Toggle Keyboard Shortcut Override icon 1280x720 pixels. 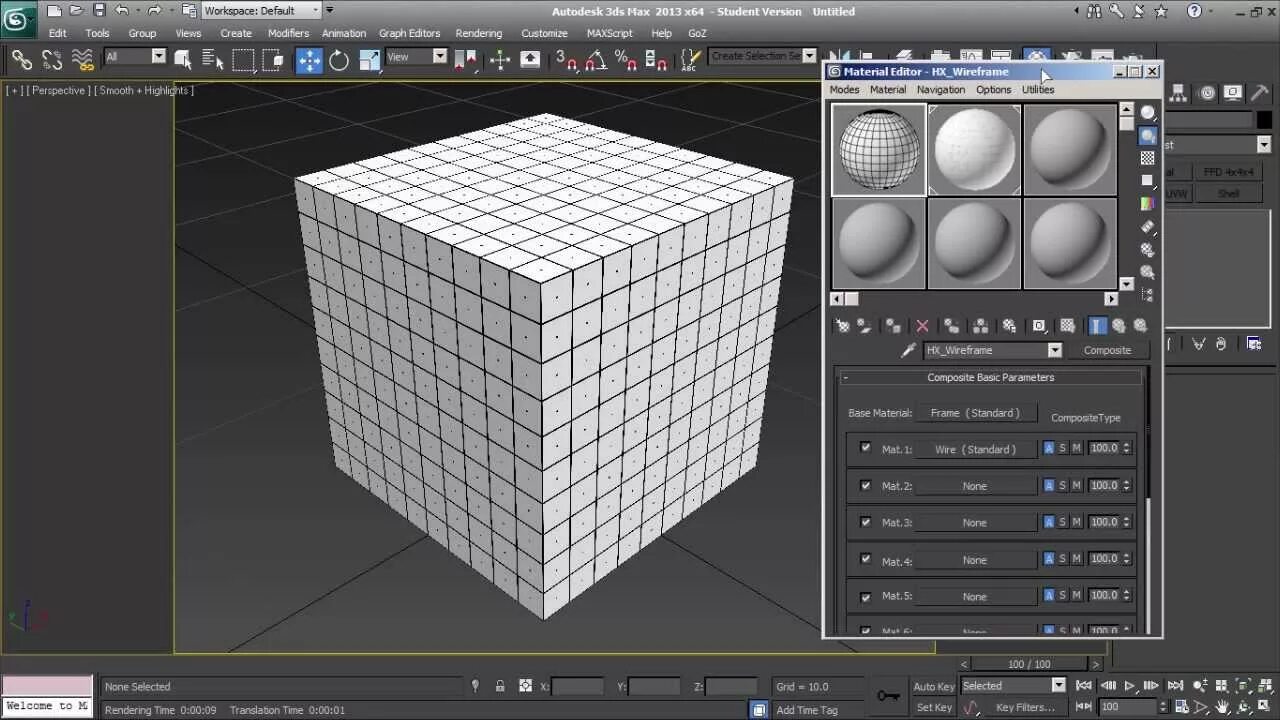[x=530, y=60]
